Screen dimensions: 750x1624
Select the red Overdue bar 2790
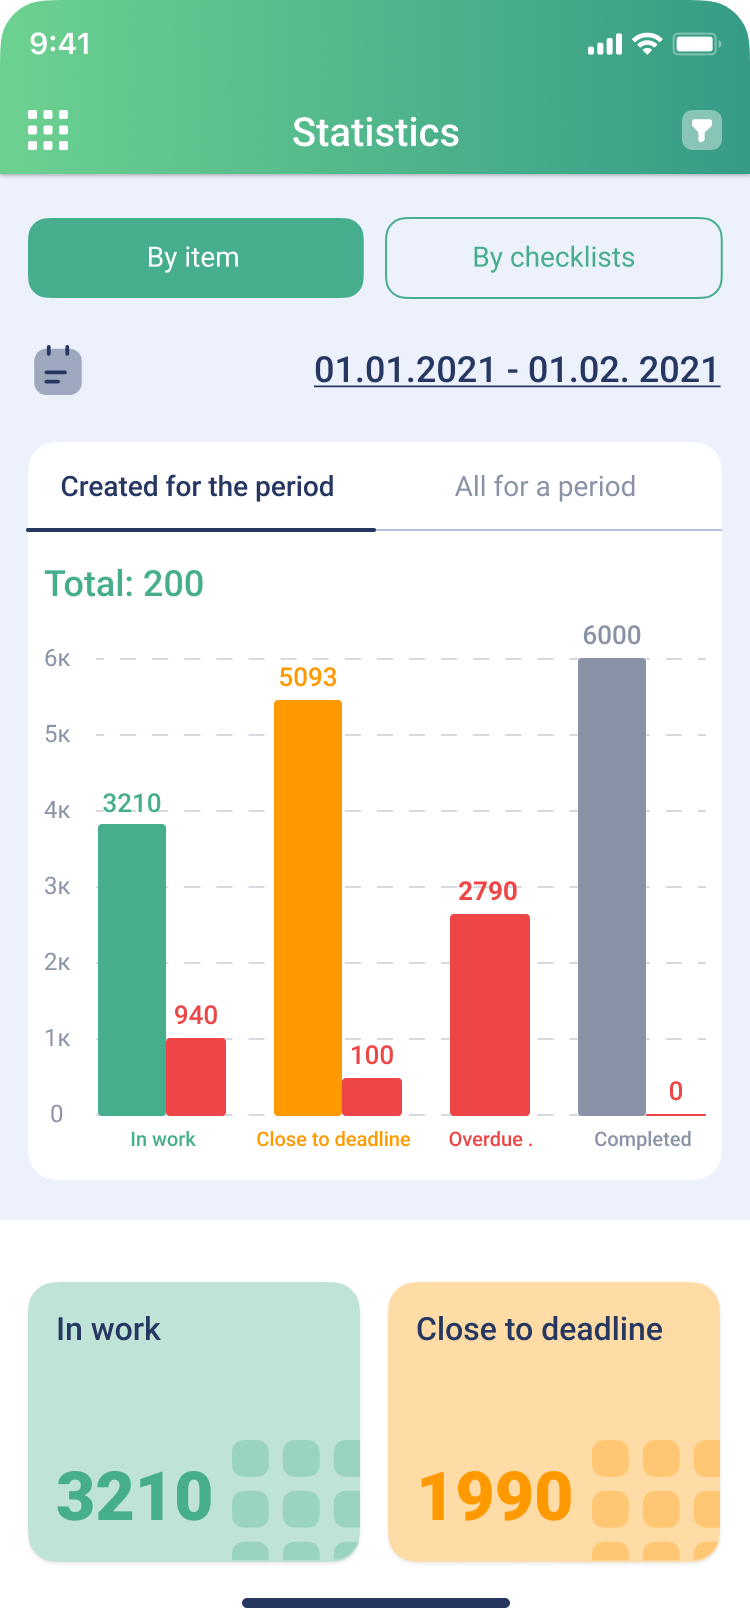[x=490, y=1015]
